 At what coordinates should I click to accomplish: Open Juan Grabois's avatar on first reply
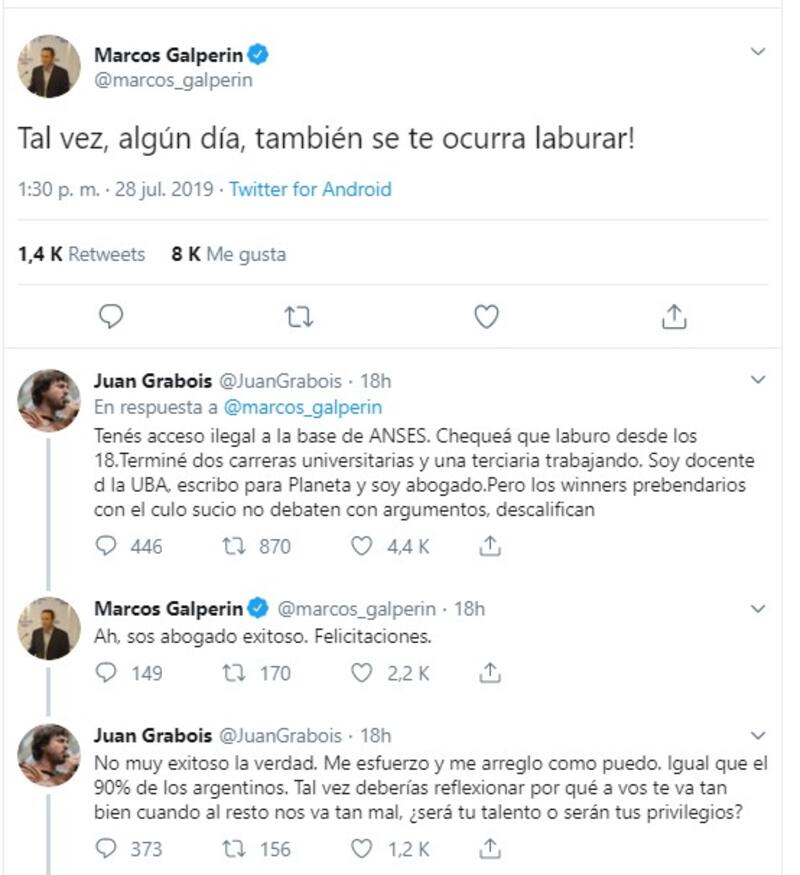point(49,400)
